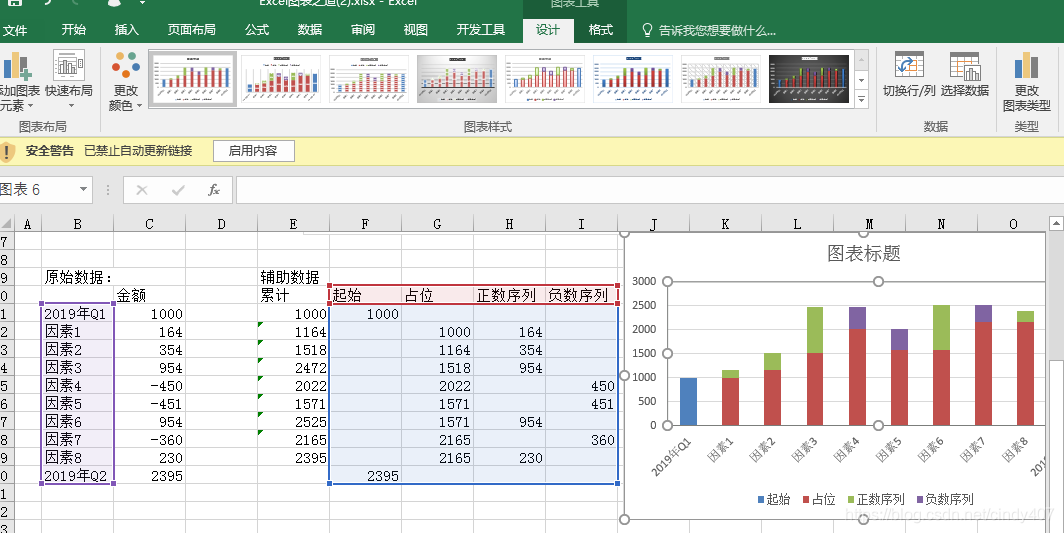1064x533 pixels.
Task: Open Quick Layout options
Action: (x=69, y=80)
